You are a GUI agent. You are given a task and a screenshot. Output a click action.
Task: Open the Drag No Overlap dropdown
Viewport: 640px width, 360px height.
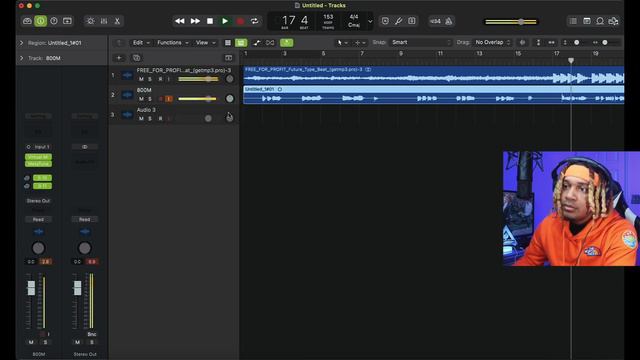pyautogui.click(x=492, y=42)
